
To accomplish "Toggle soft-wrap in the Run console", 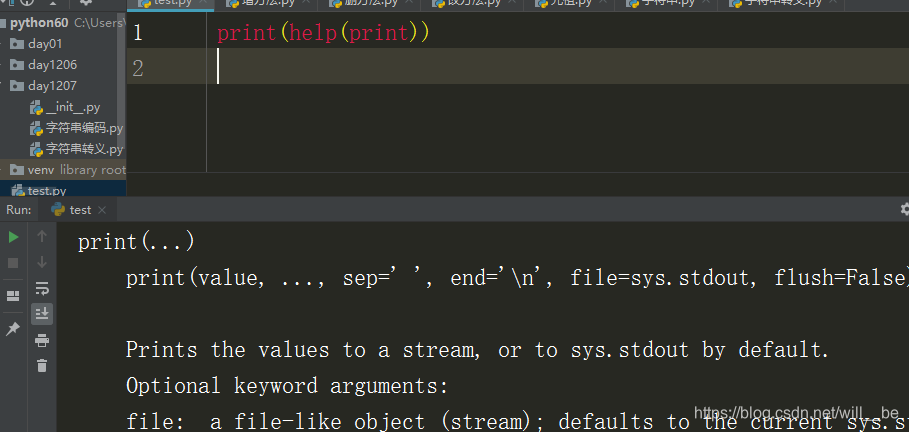I will point(42,288).
